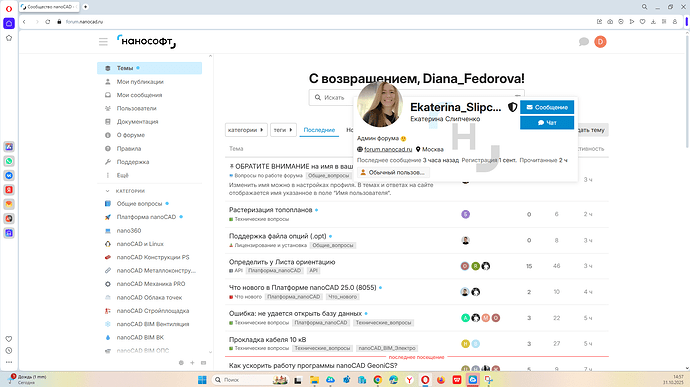Screen dimensions: 690x387
Task: Send Сообщение to Ekaterina_Slipchenko
Action: pyautogui.click(x=547, y=107)
